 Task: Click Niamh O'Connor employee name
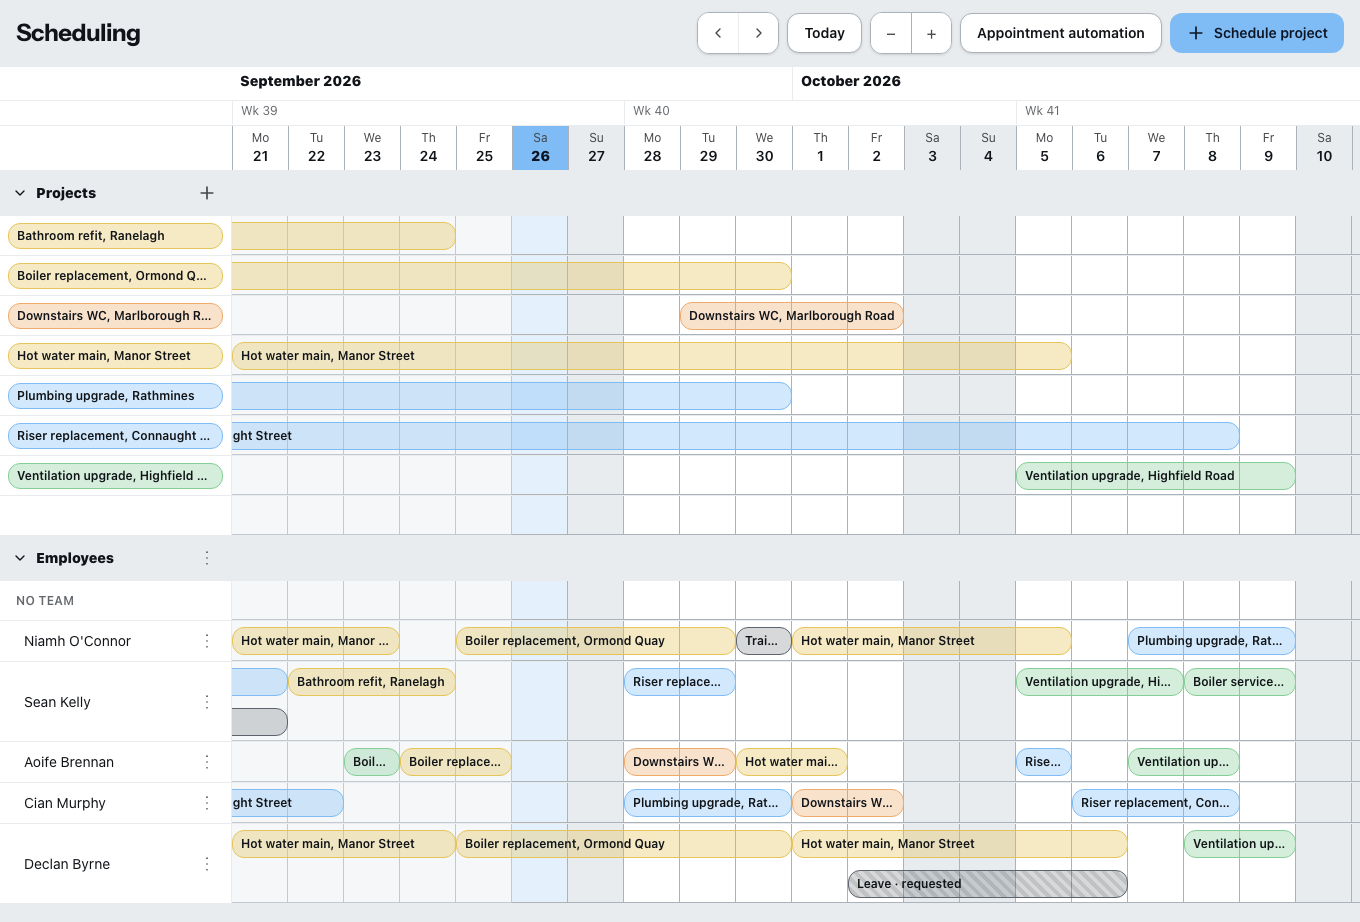click(x=78, y=641)
